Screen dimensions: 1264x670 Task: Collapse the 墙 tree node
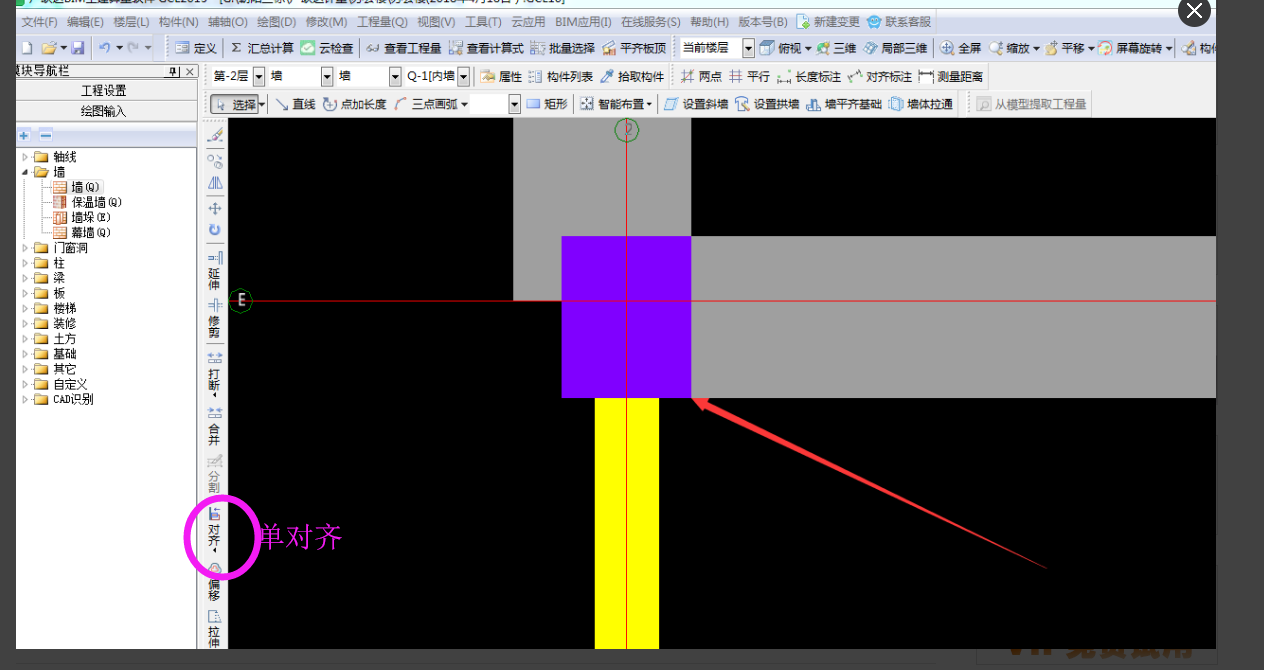pyautogui.click(x=26, y=172)
